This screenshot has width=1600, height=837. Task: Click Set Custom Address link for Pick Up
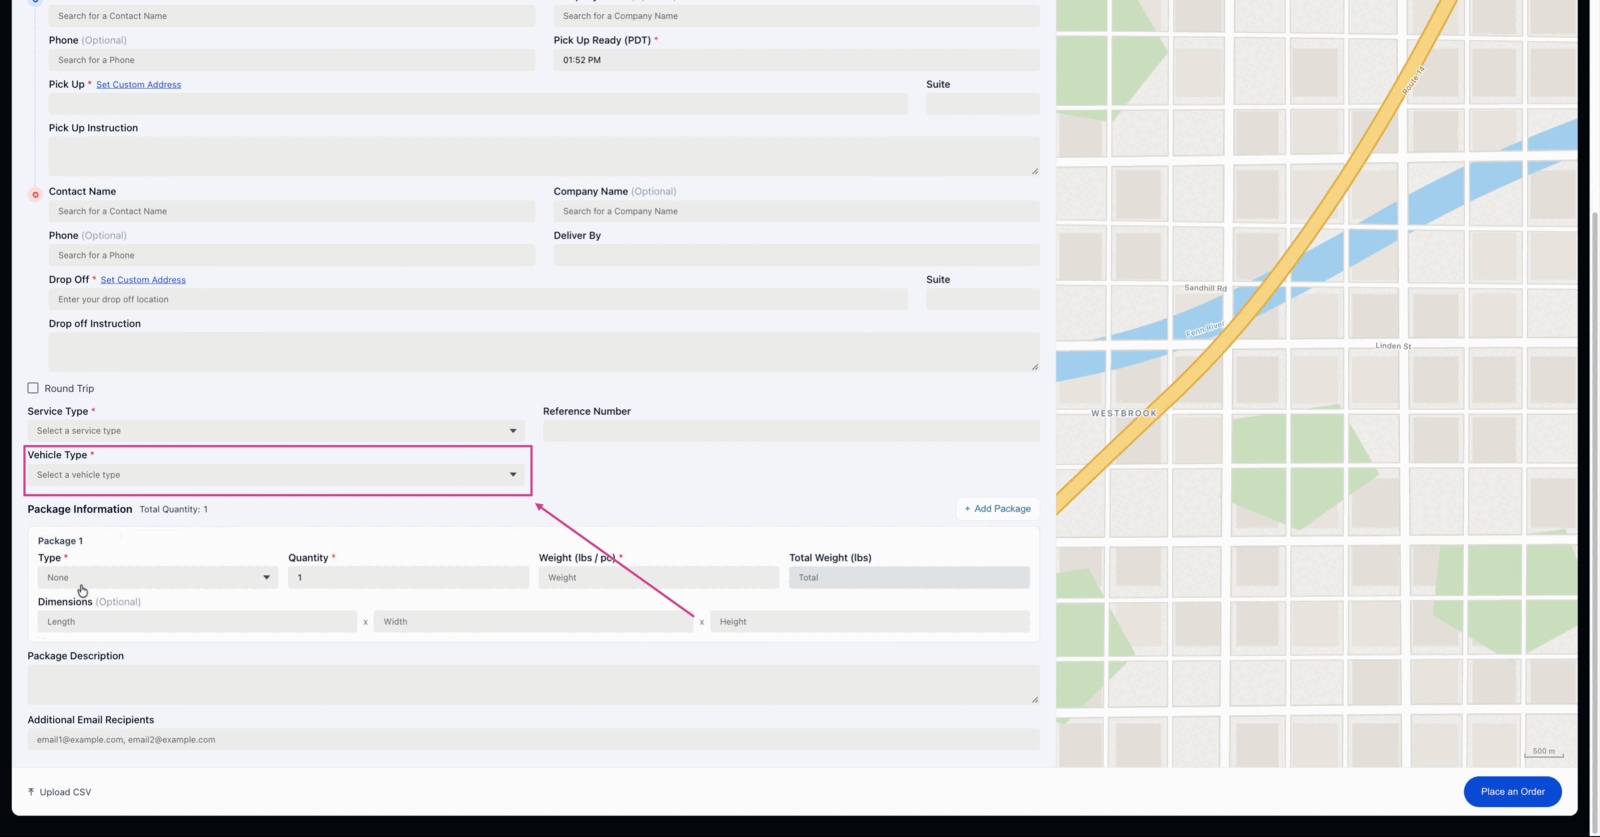pyautogui.click(x=138, y=85)
